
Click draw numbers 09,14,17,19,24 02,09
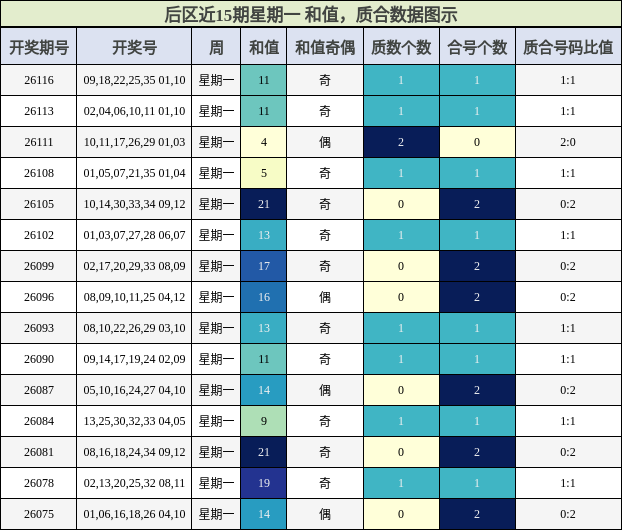[134, 359]
